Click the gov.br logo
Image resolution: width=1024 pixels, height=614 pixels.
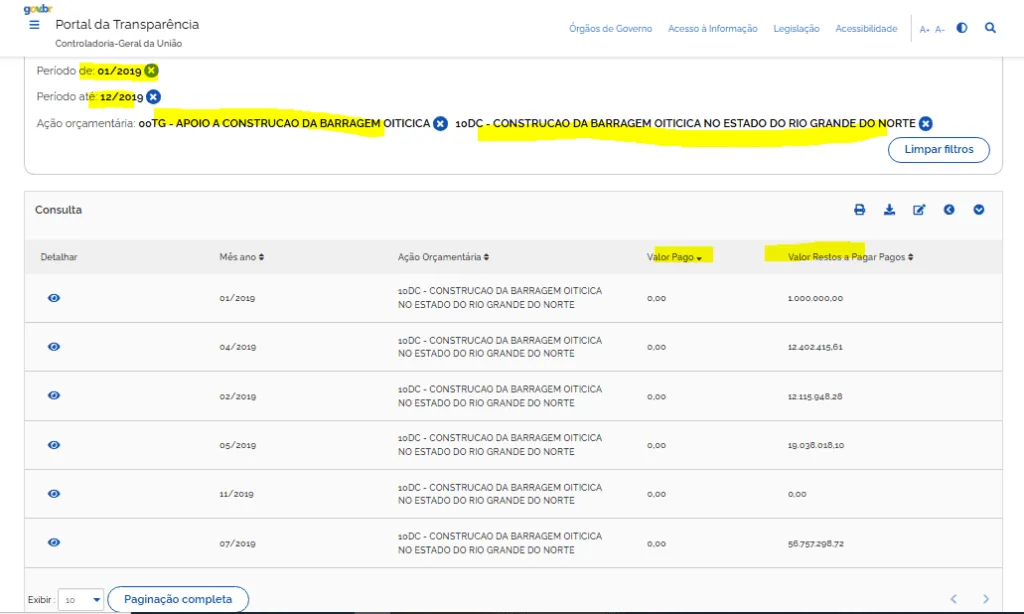(x=38, y=8)
